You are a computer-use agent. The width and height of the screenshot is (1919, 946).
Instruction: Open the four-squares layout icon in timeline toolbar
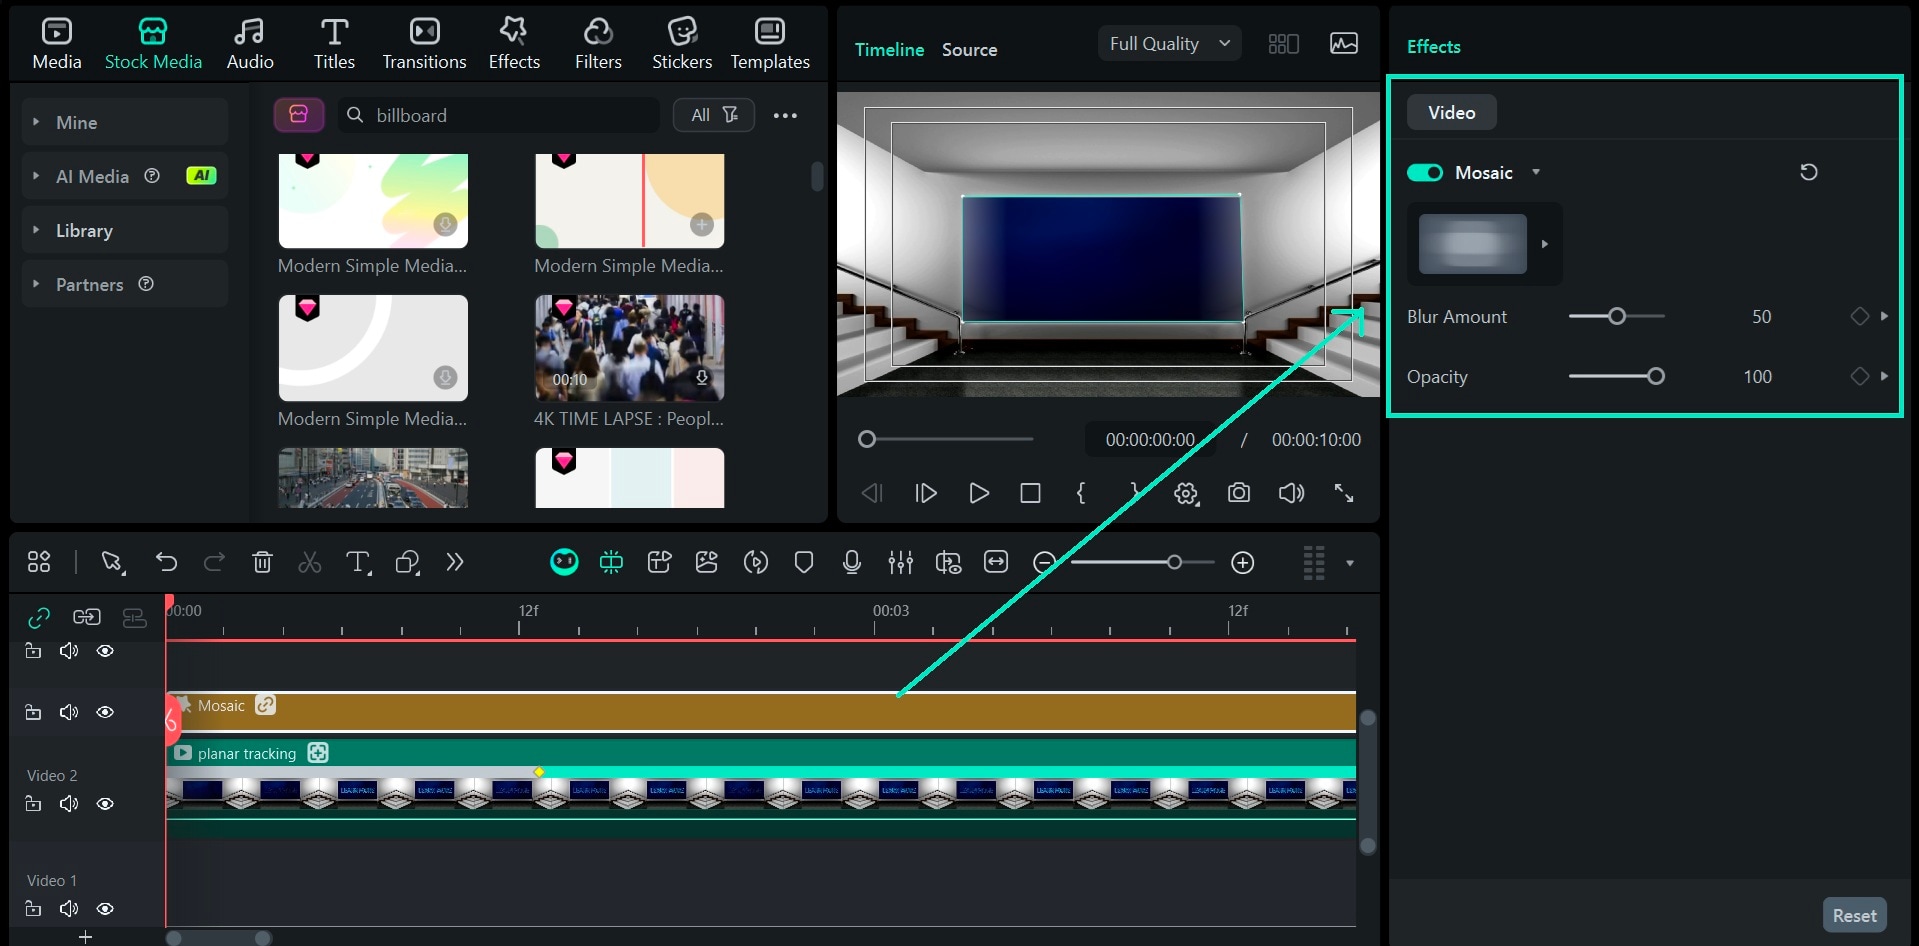pos(39,562)
